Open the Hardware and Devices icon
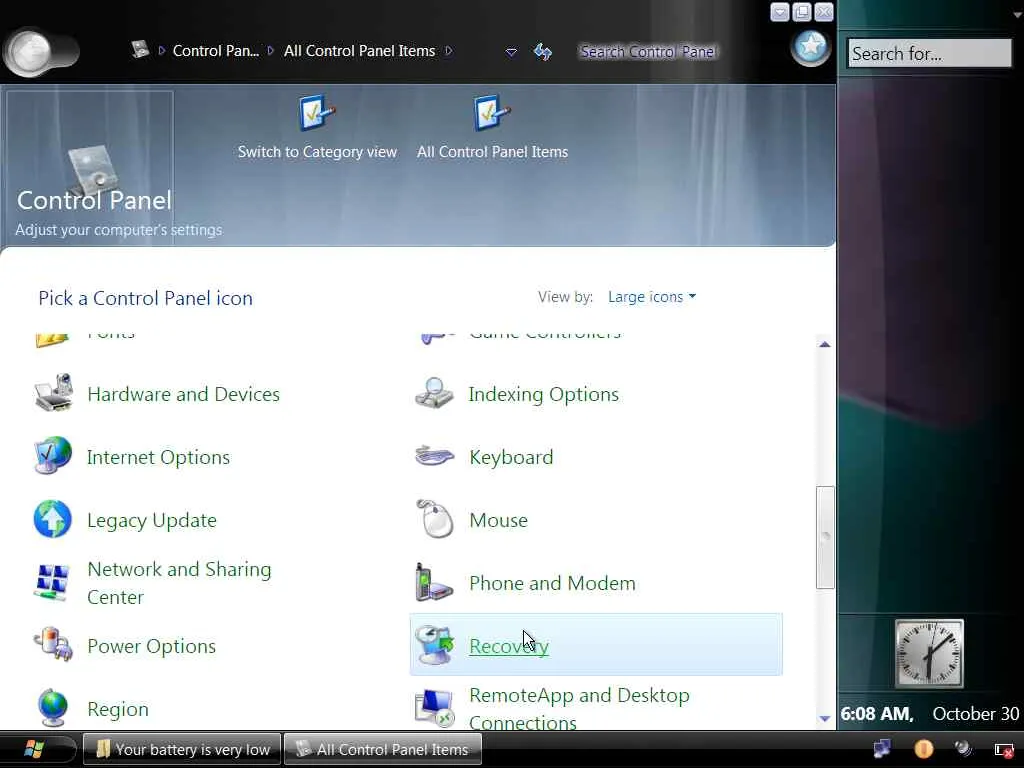The image size is (1024, 768). [x=54, y=392]
